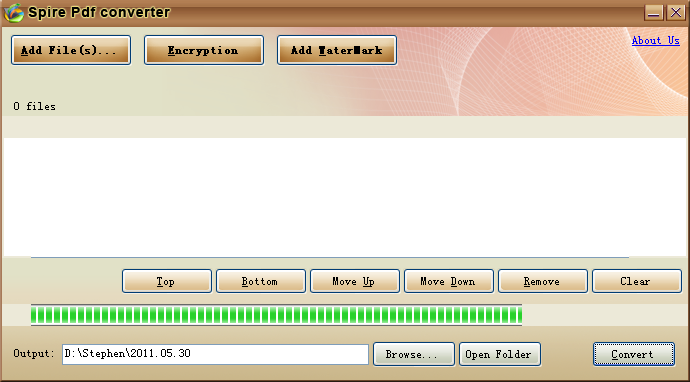This screenshot has width=690, height=382.
Task: Click the Spire Pdf converter app icon
Action: (13, 13)
